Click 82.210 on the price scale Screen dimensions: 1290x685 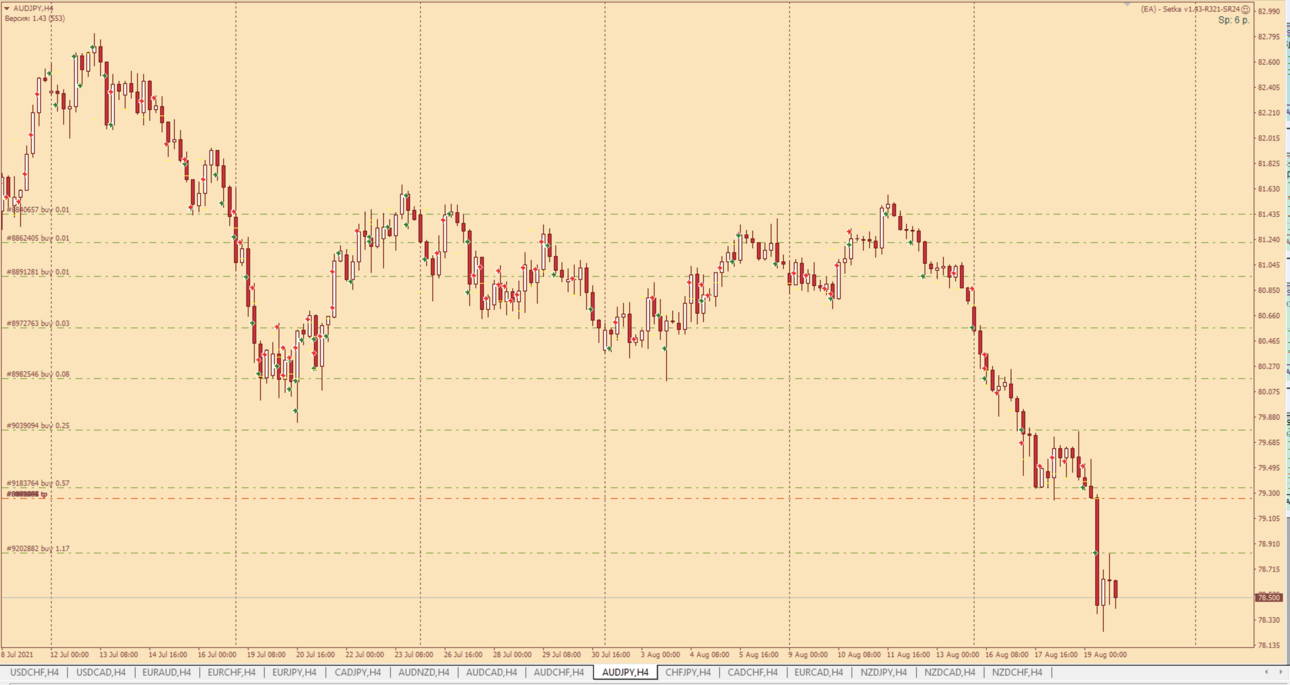tap(1269, 113)
